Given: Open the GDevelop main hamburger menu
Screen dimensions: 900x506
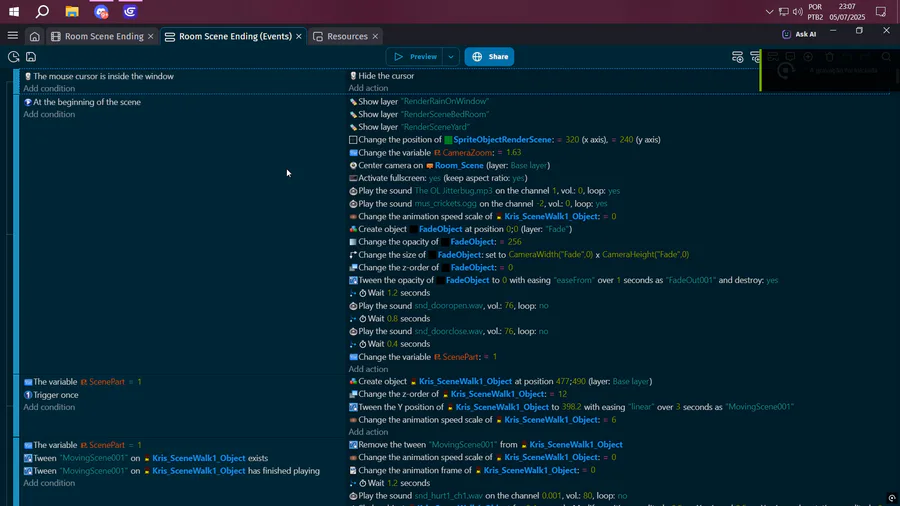Looking at the screenshot, I should tap(13, 36).
